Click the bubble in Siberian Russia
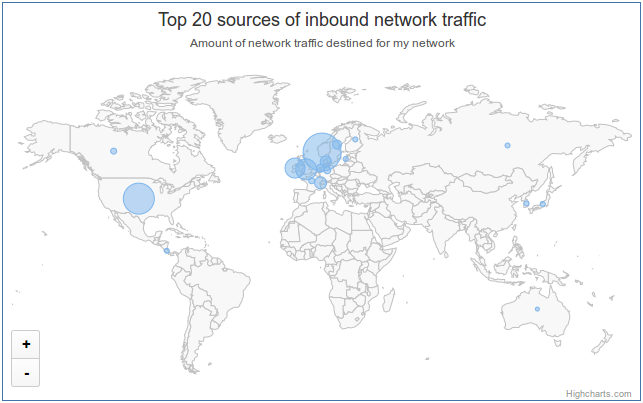 tap(507, 146)
